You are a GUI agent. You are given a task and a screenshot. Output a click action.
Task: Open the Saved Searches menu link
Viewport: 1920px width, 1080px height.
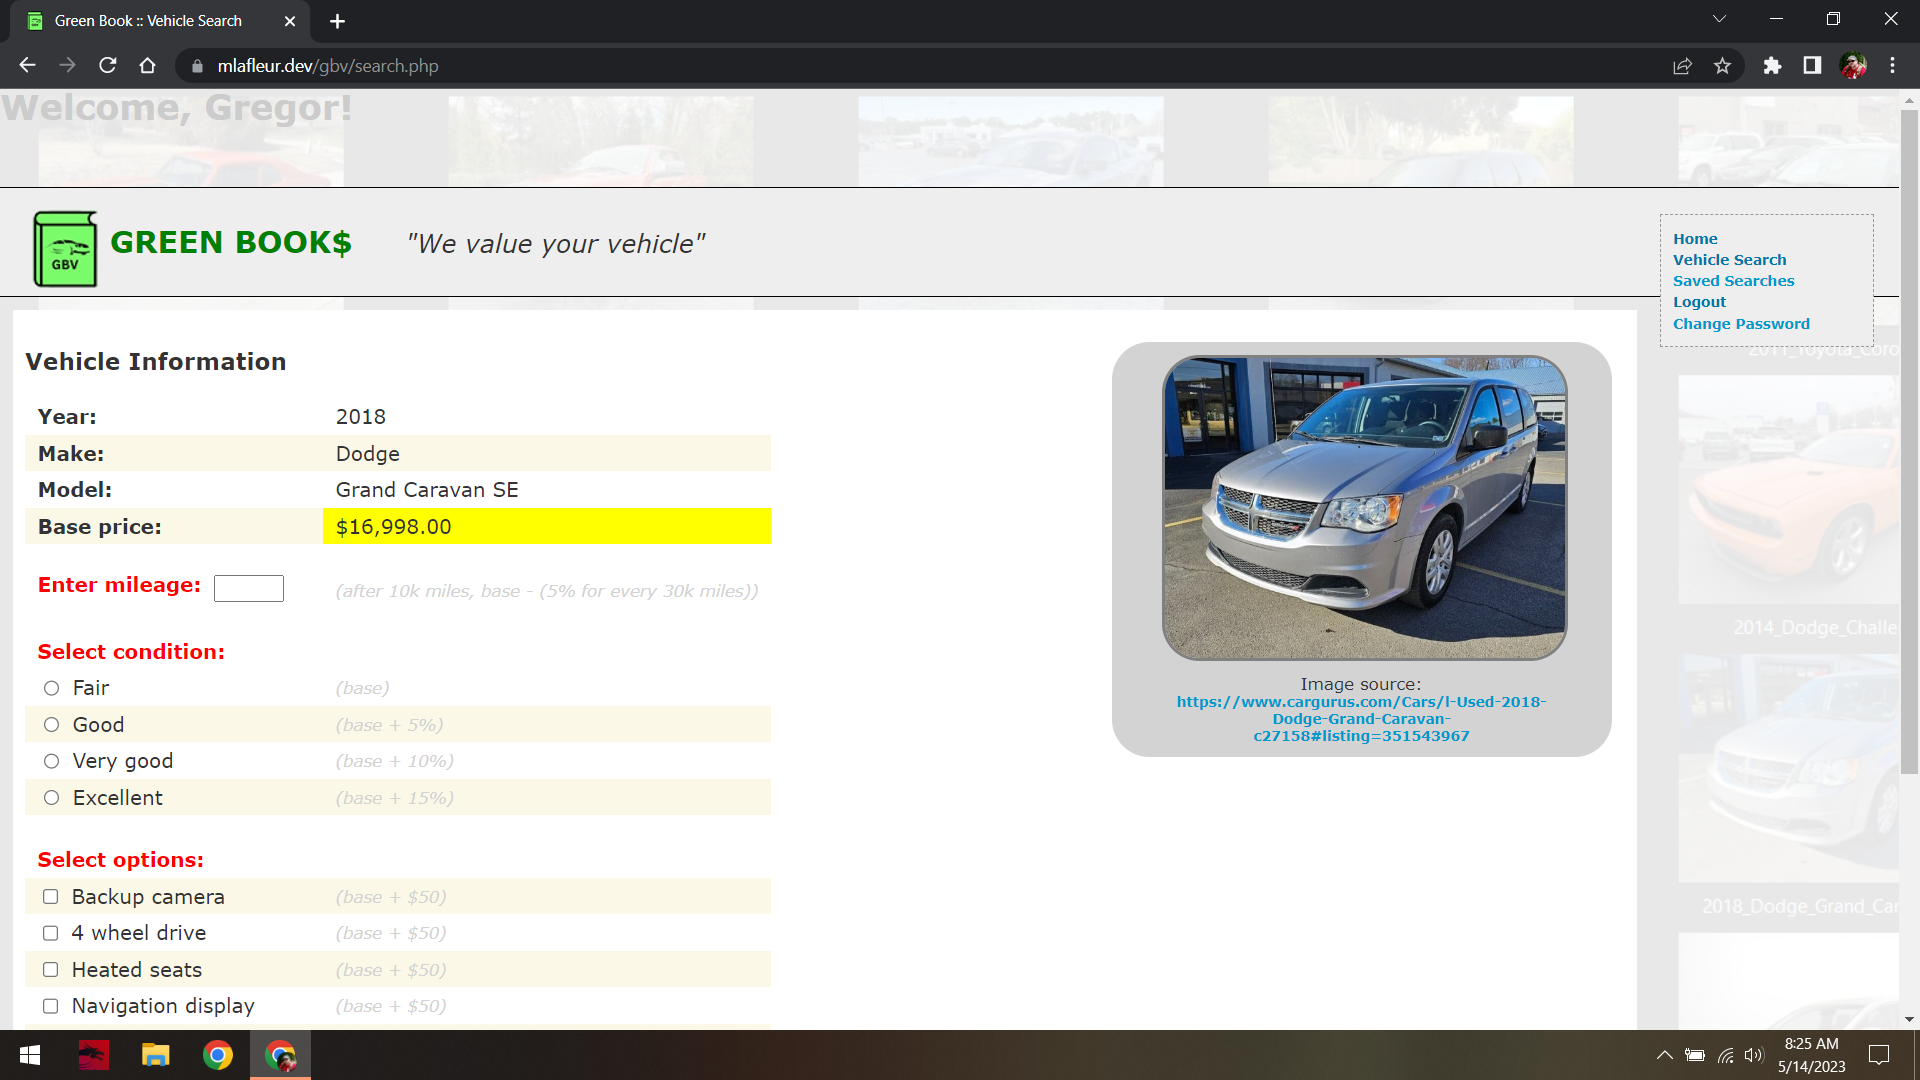(1733, 281)
